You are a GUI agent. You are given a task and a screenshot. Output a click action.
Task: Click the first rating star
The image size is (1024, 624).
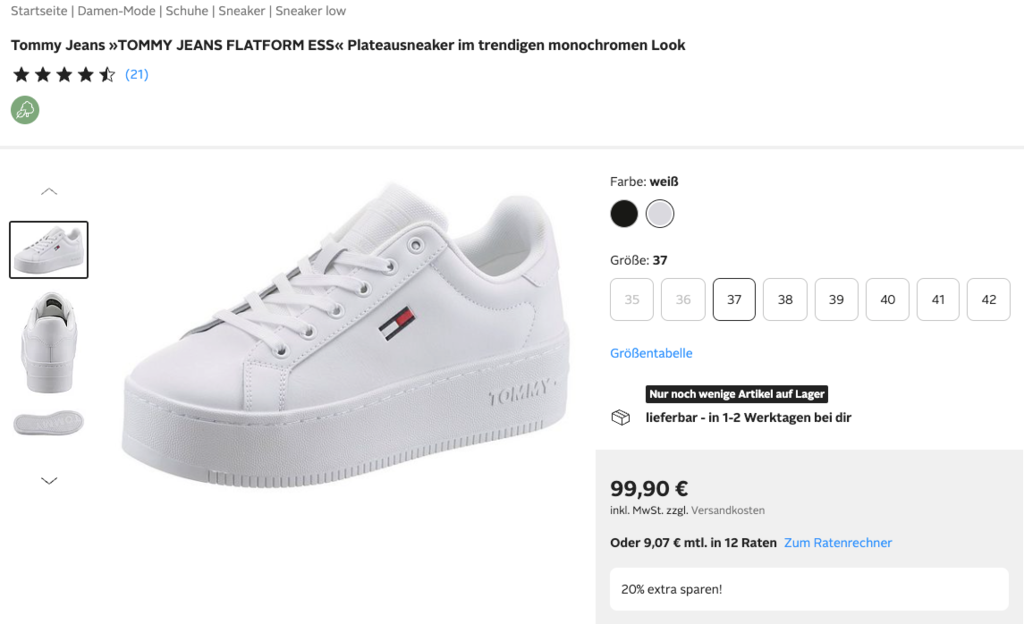20,73
